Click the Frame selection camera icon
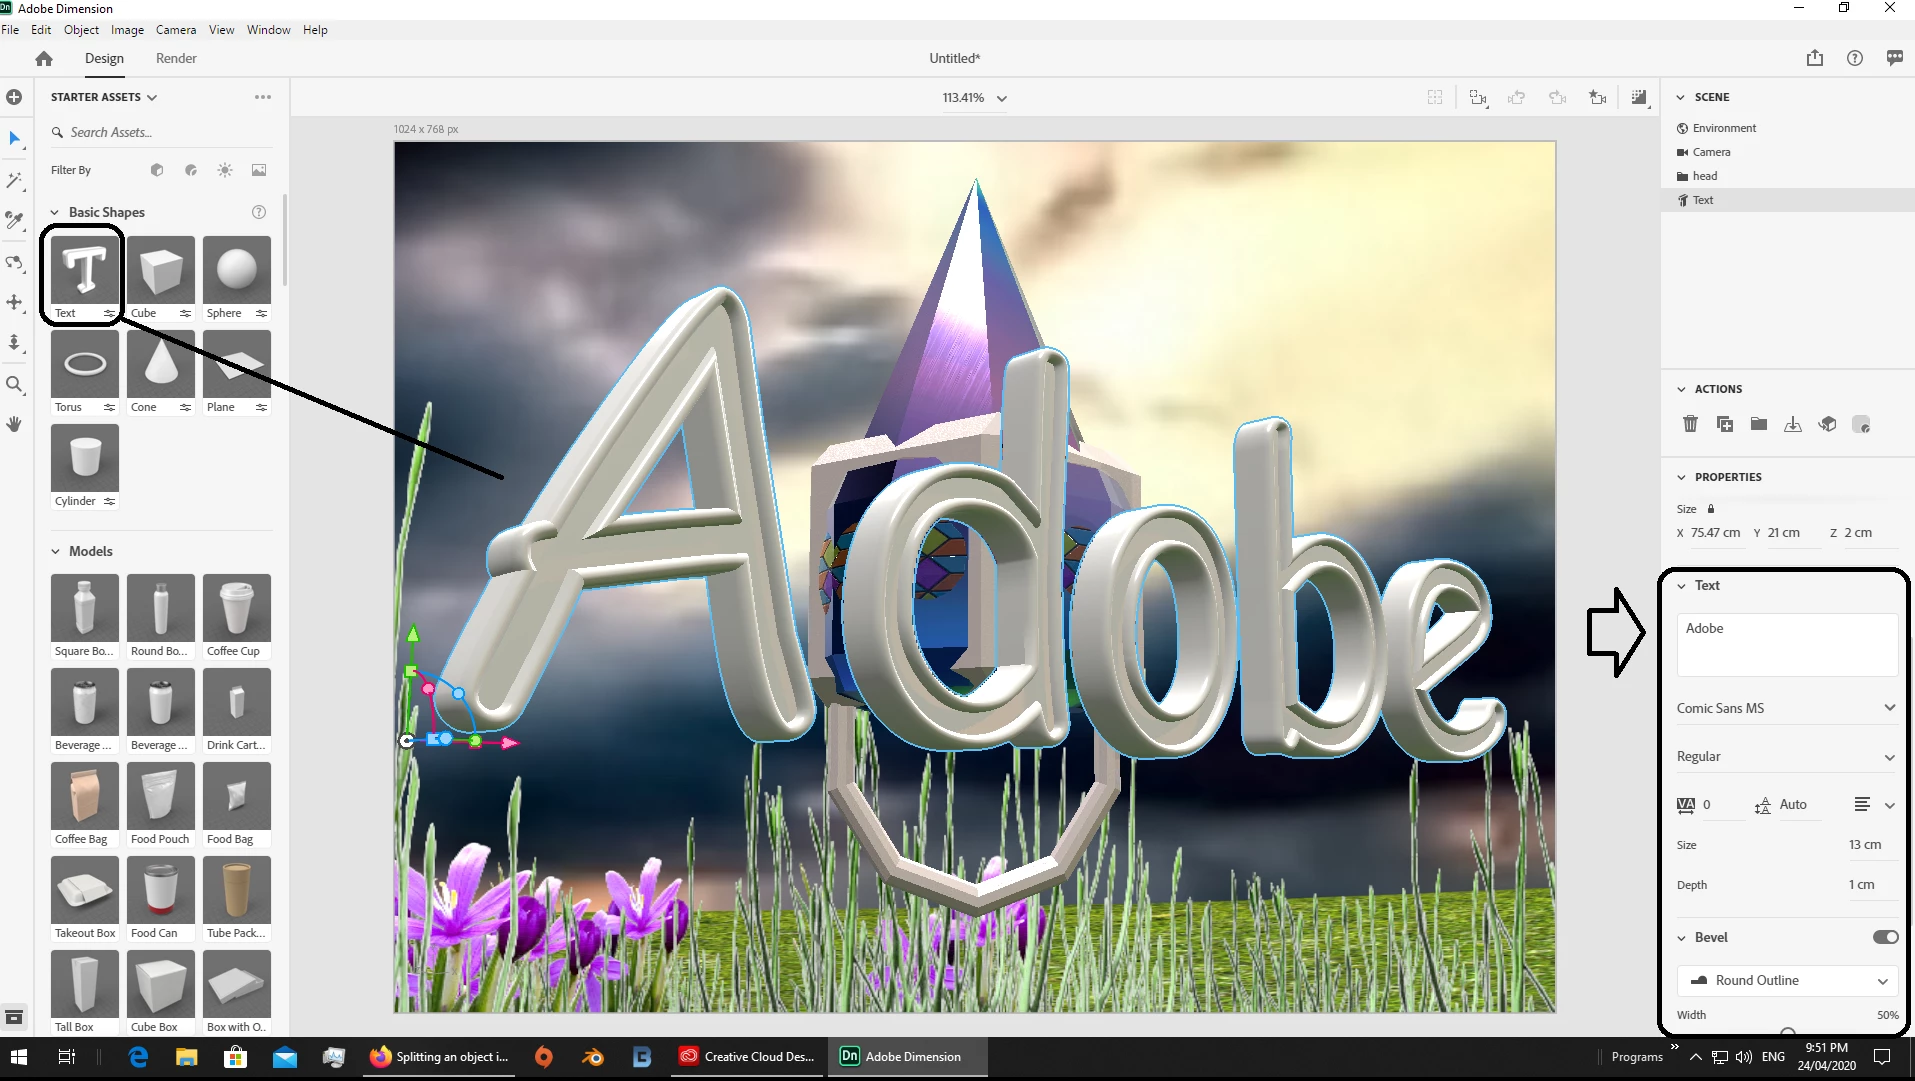This screenshot has height=1081, width=1915. pyautogui.click(x=1478, y=98)
